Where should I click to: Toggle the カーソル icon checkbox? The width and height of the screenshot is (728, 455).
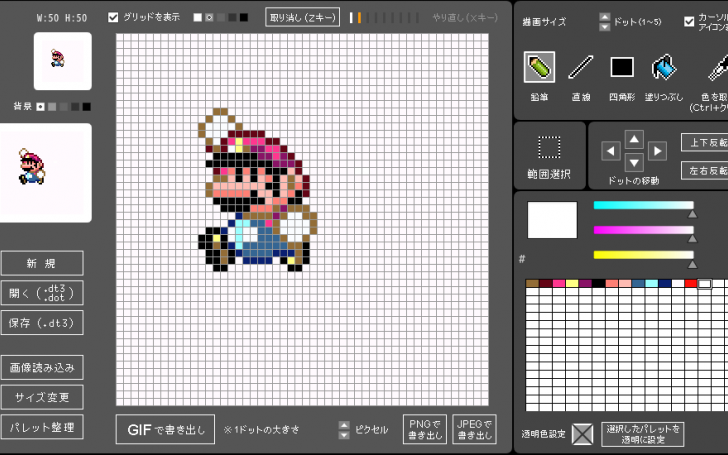coord(689,22)
